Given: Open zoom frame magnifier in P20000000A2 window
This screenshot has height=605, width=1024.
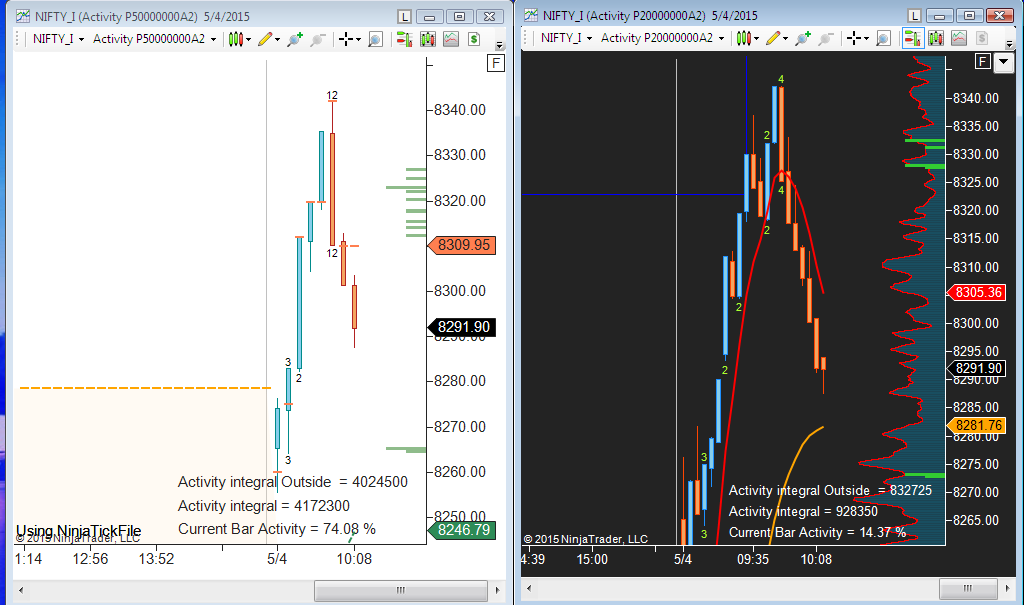Looking at the screenshot, I should click(883, 39).
